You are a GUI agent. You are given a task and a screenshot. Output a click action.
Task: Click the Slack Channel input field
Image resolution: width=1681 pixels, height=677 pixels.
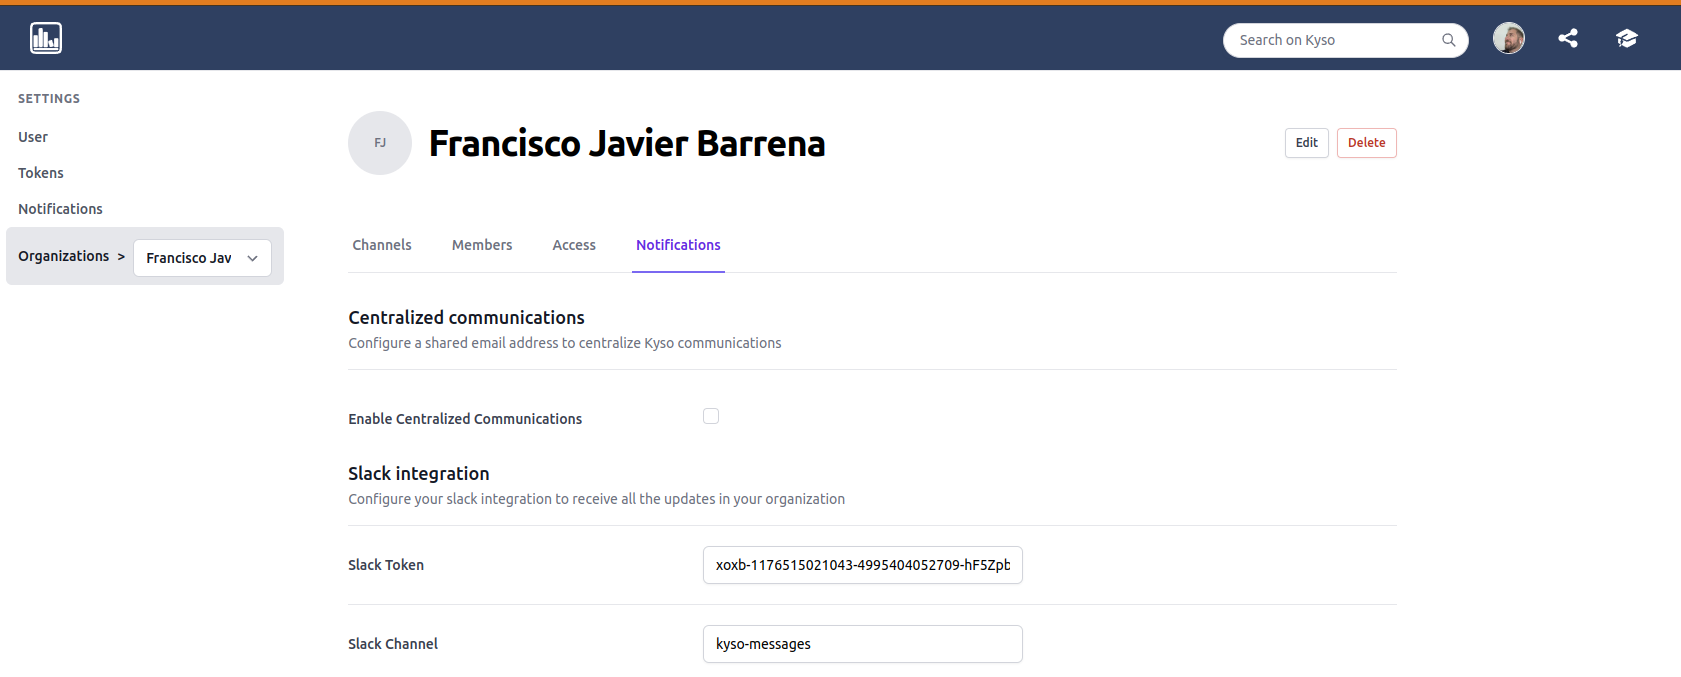(863, 644)
